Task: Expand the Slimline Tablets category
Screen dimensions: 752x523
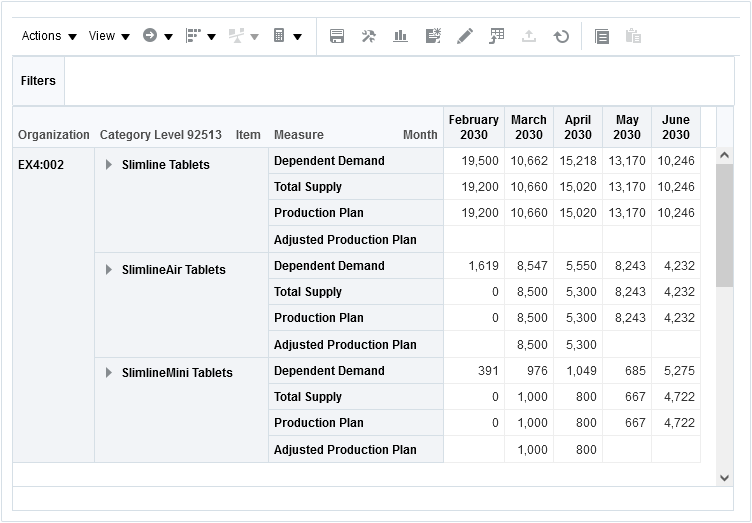Action: click(109, 165)
